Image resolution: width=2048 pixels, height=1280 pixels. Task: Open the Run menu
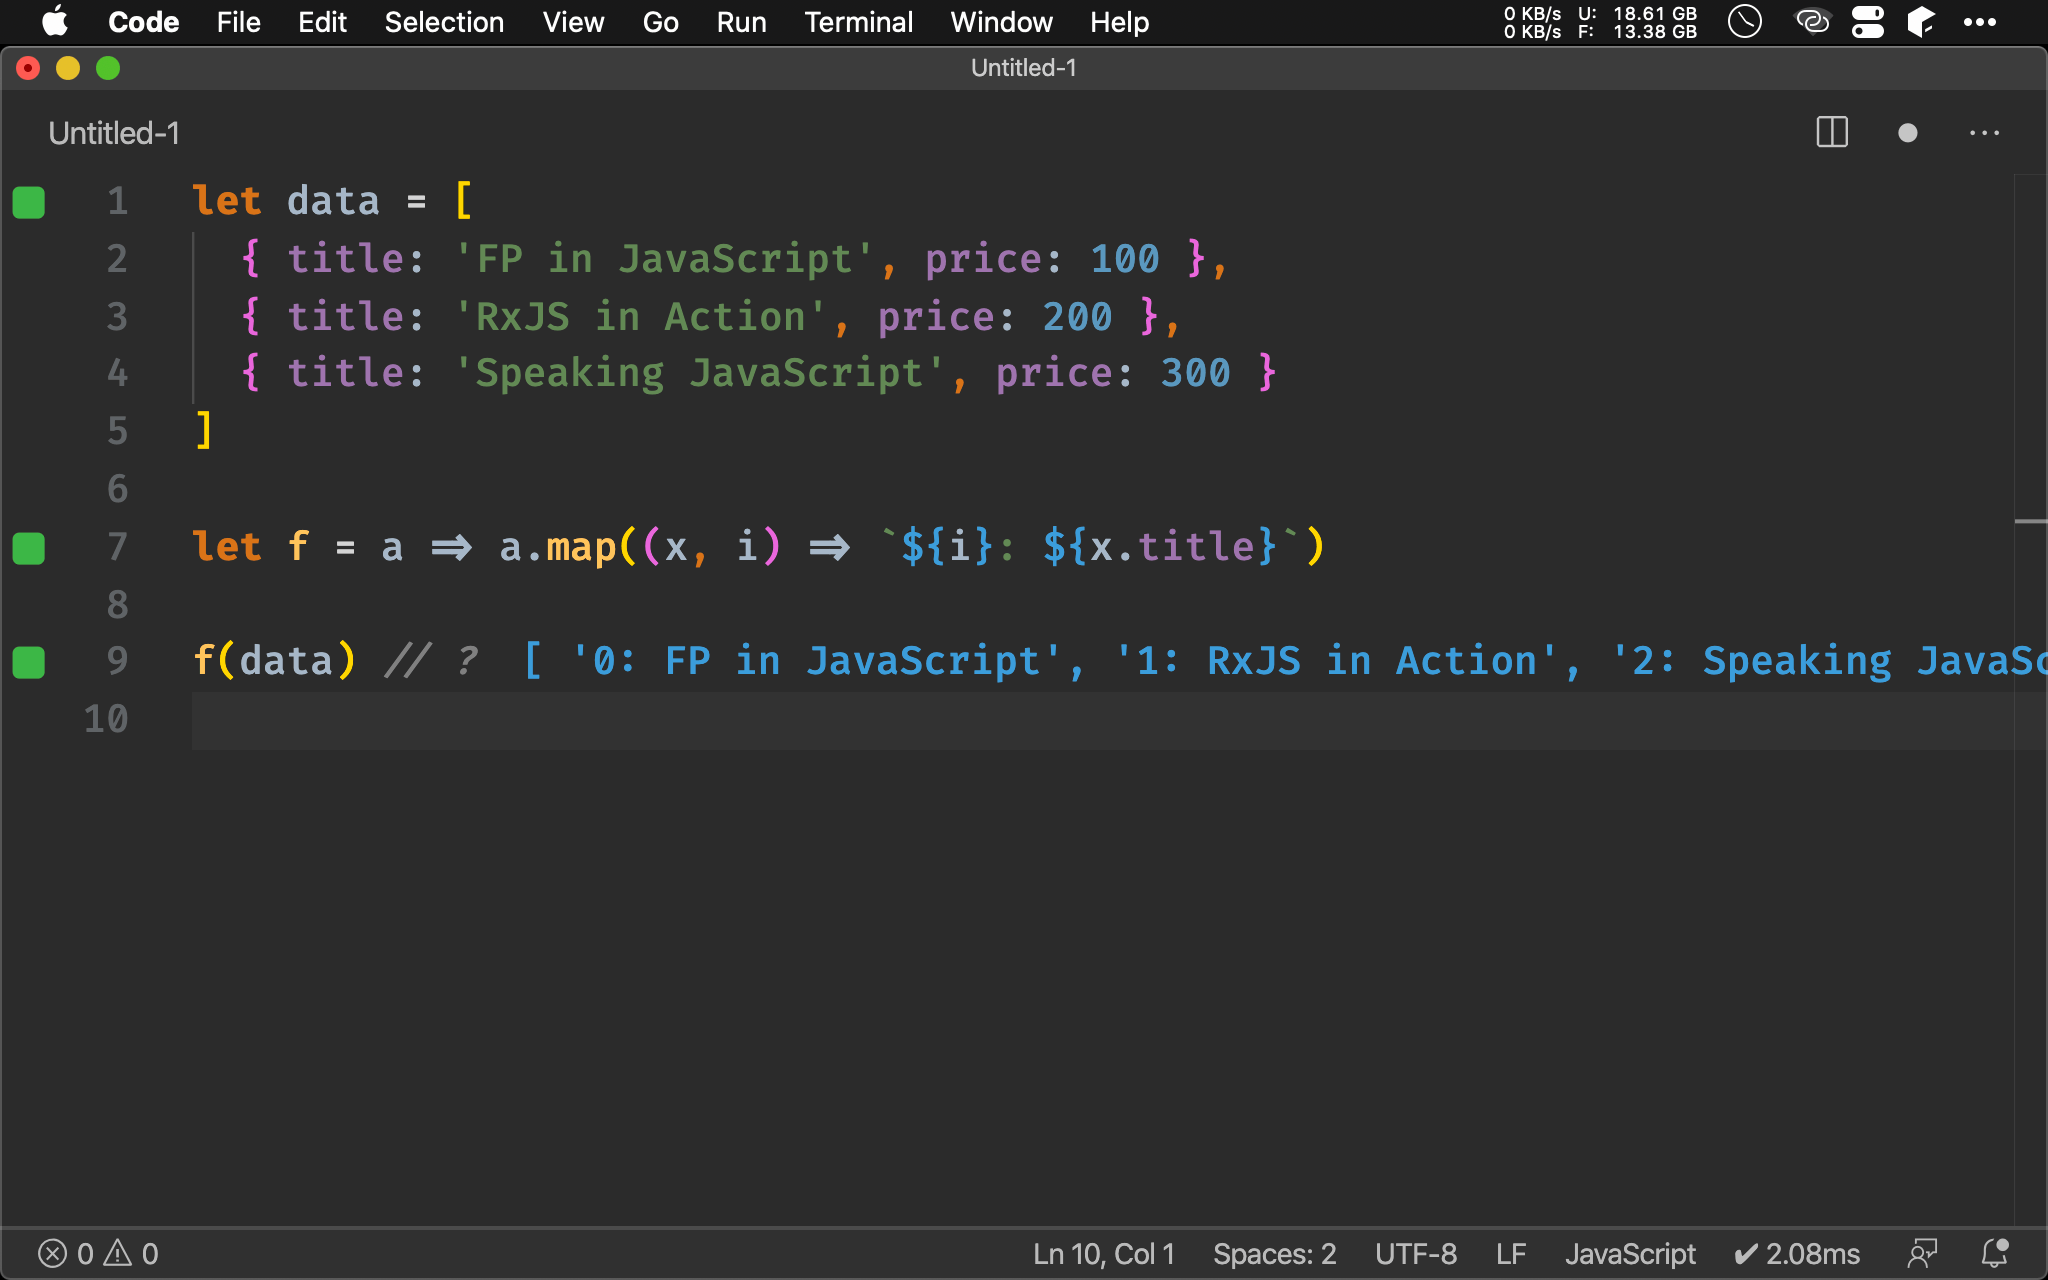pyautogui.click(x=741, y=22)
